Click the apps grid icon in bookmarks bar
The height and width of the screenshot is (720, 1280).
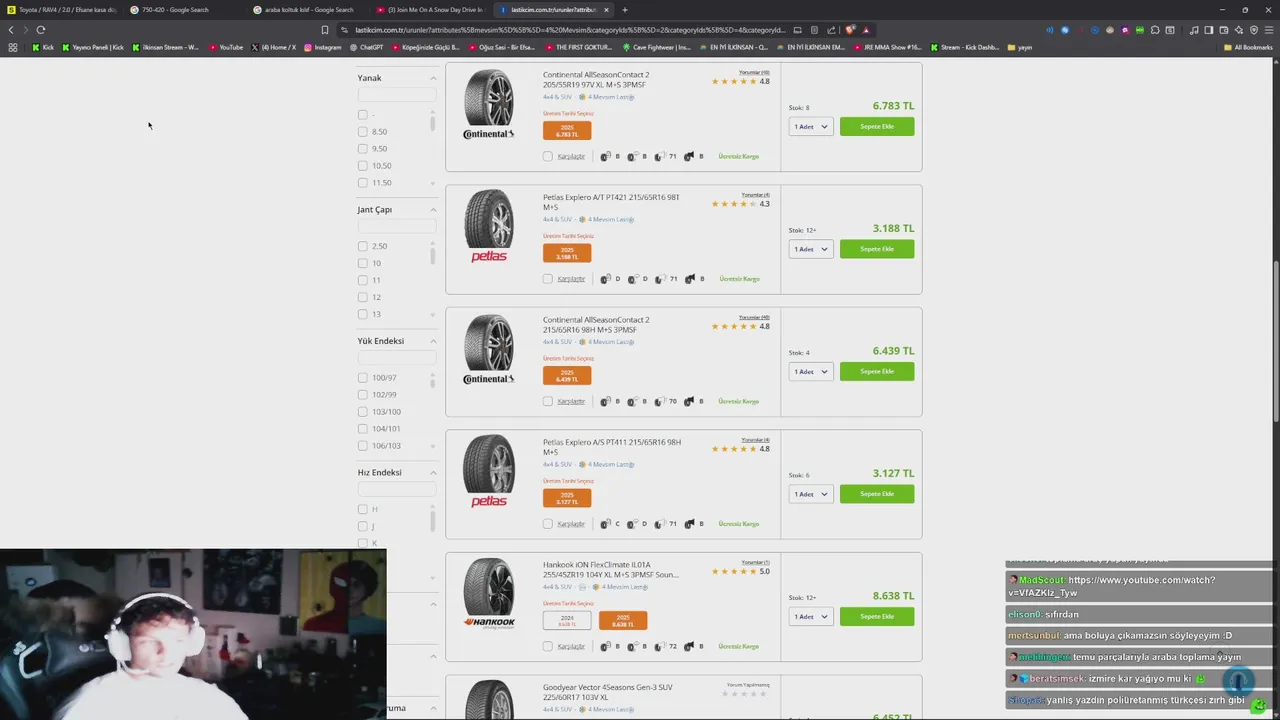click(x=12, y=47)
